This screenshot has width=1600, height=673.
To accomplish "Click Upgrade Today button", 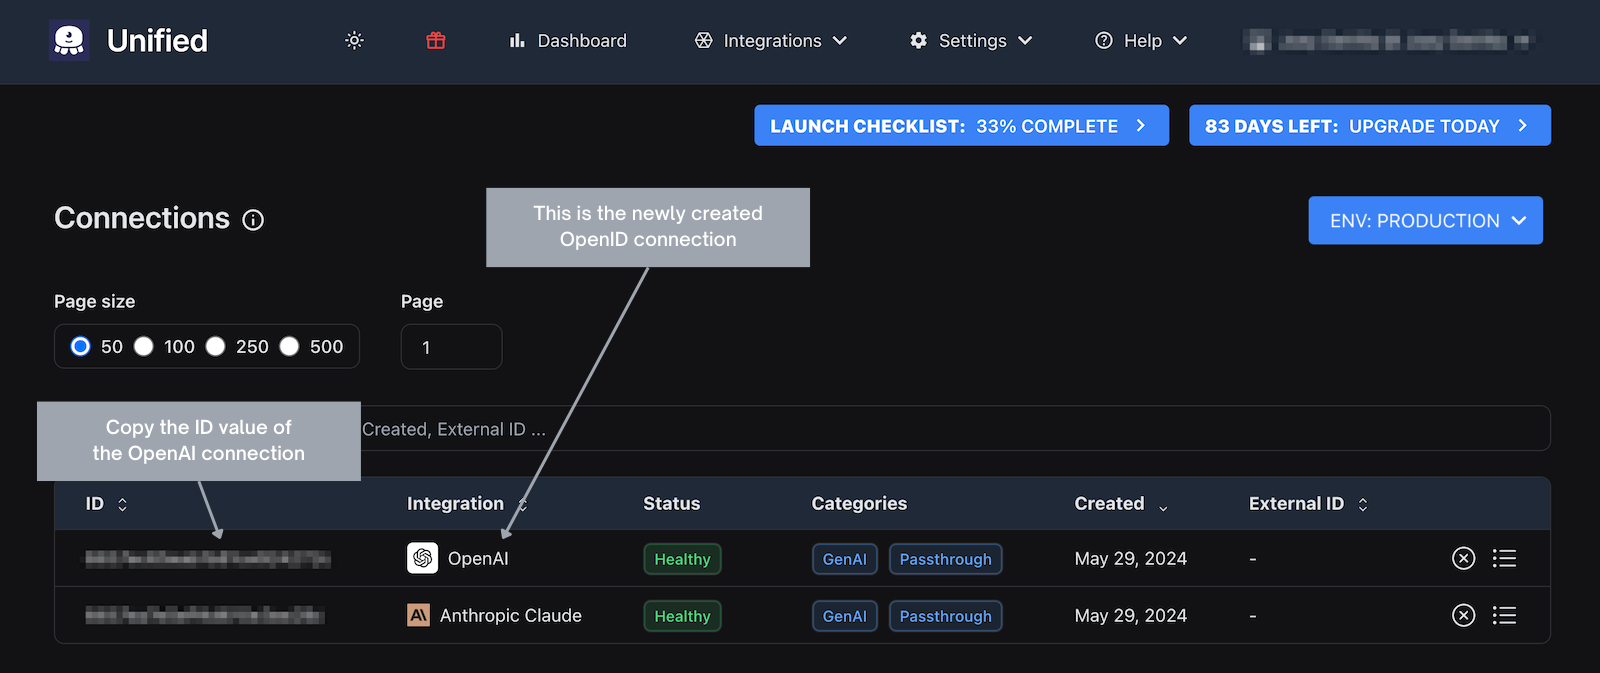I will 1369,126.
